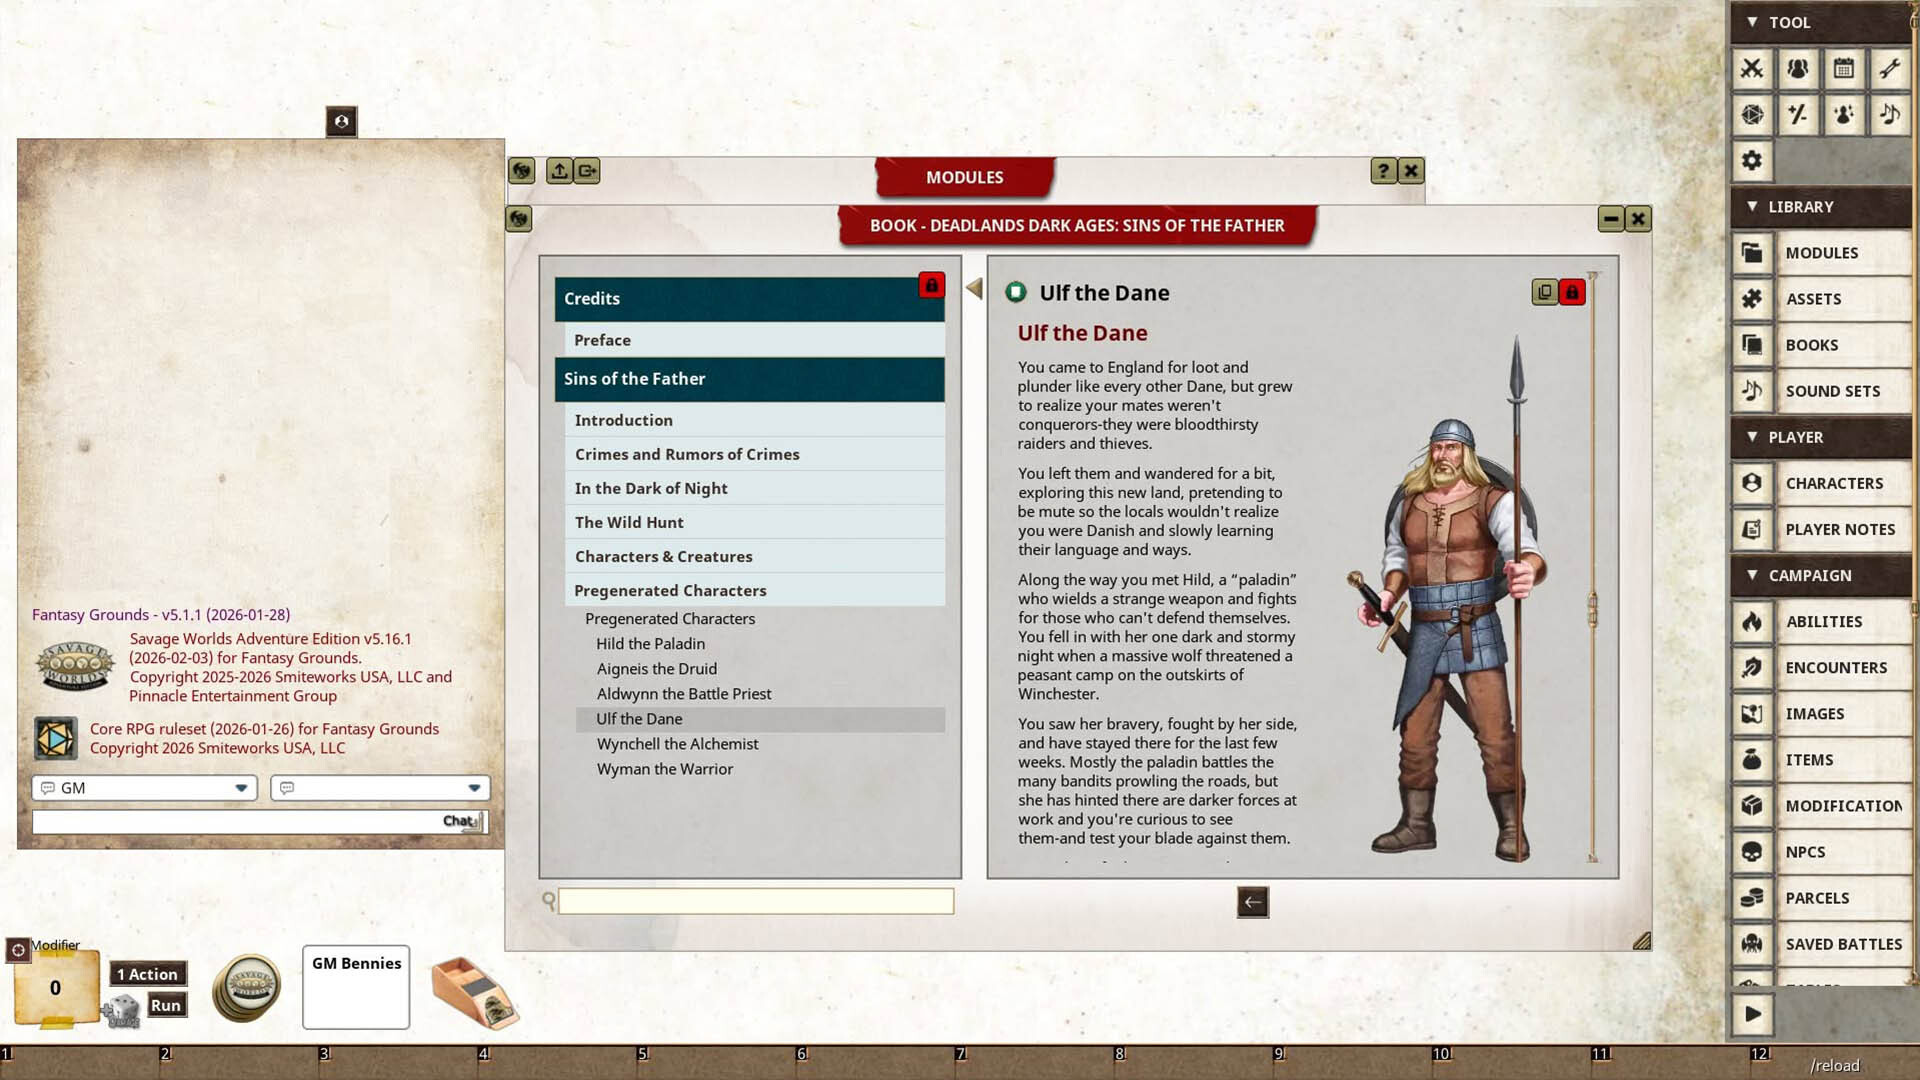This screenshot has width=1920, height=1080.
Task: Open the music notes sound tool
Action: click(x=1890, y=114)
